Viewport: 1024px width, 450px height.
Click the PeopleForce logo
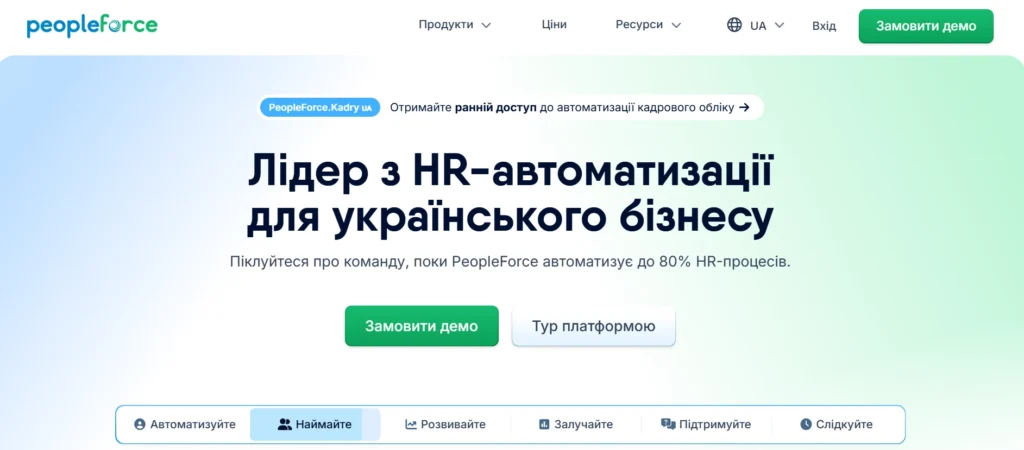click(x=92, y=25)
